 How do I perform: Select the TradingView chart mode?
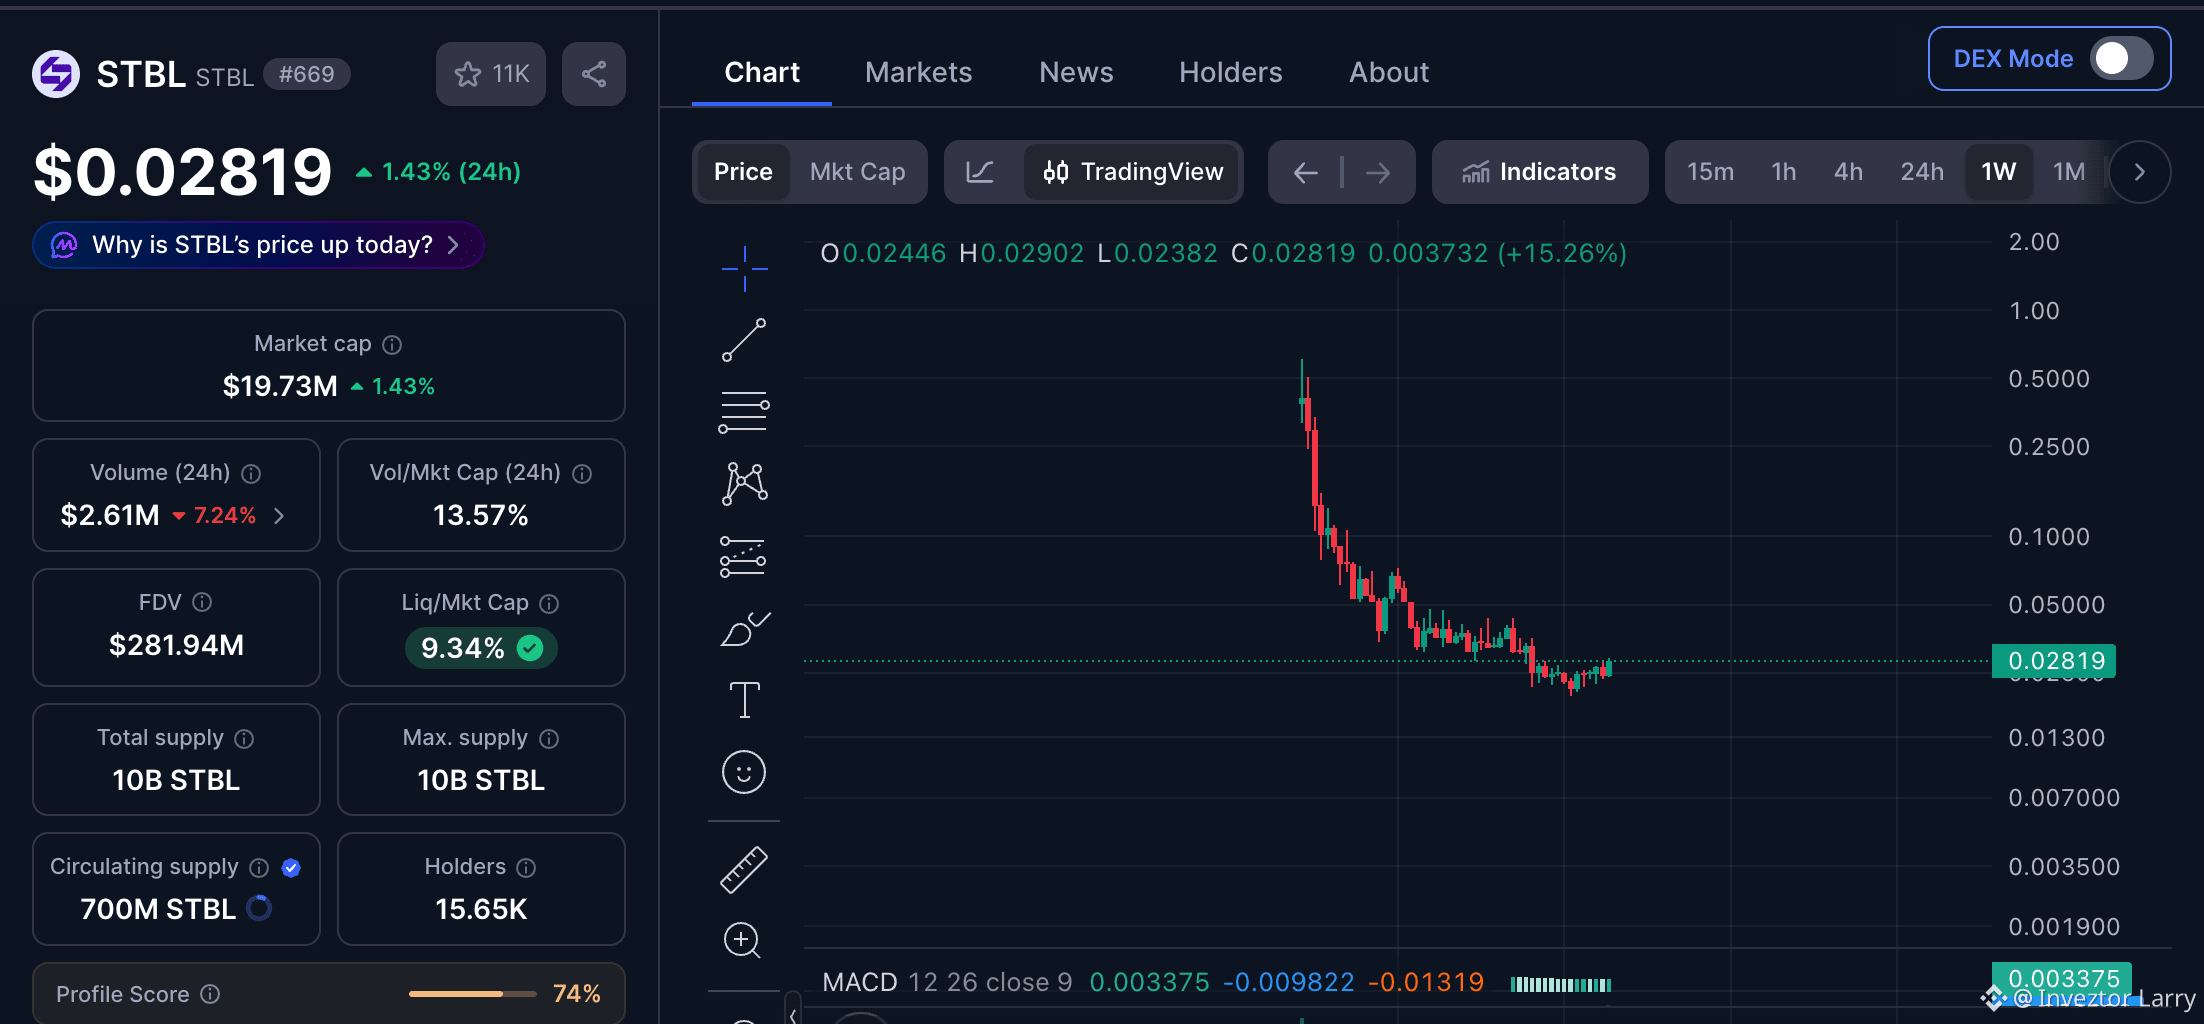[x=1133, y=172]
